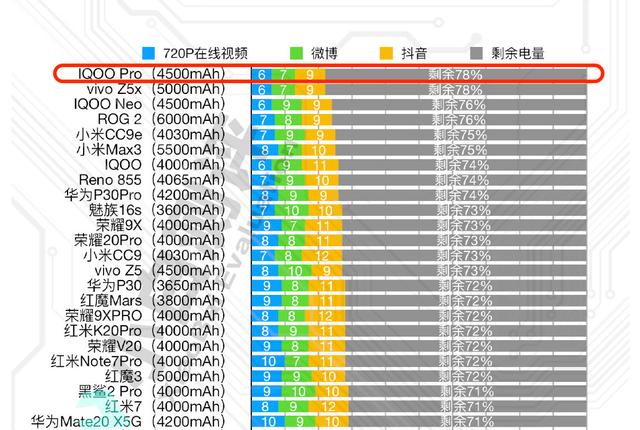Click the 红米7 (4000mAh) row label

(165, 406)
